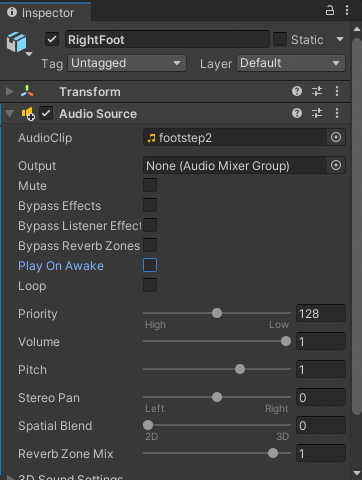Enable the Play On Awake checkbox

pos(150,265)
